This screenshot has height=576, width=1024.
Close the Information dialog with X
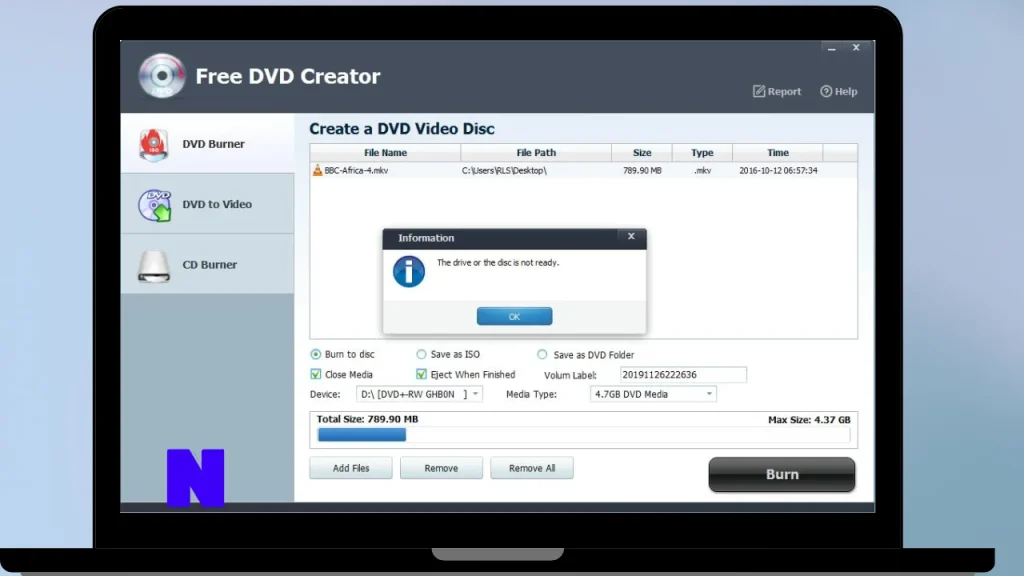[x=631, y=236]
